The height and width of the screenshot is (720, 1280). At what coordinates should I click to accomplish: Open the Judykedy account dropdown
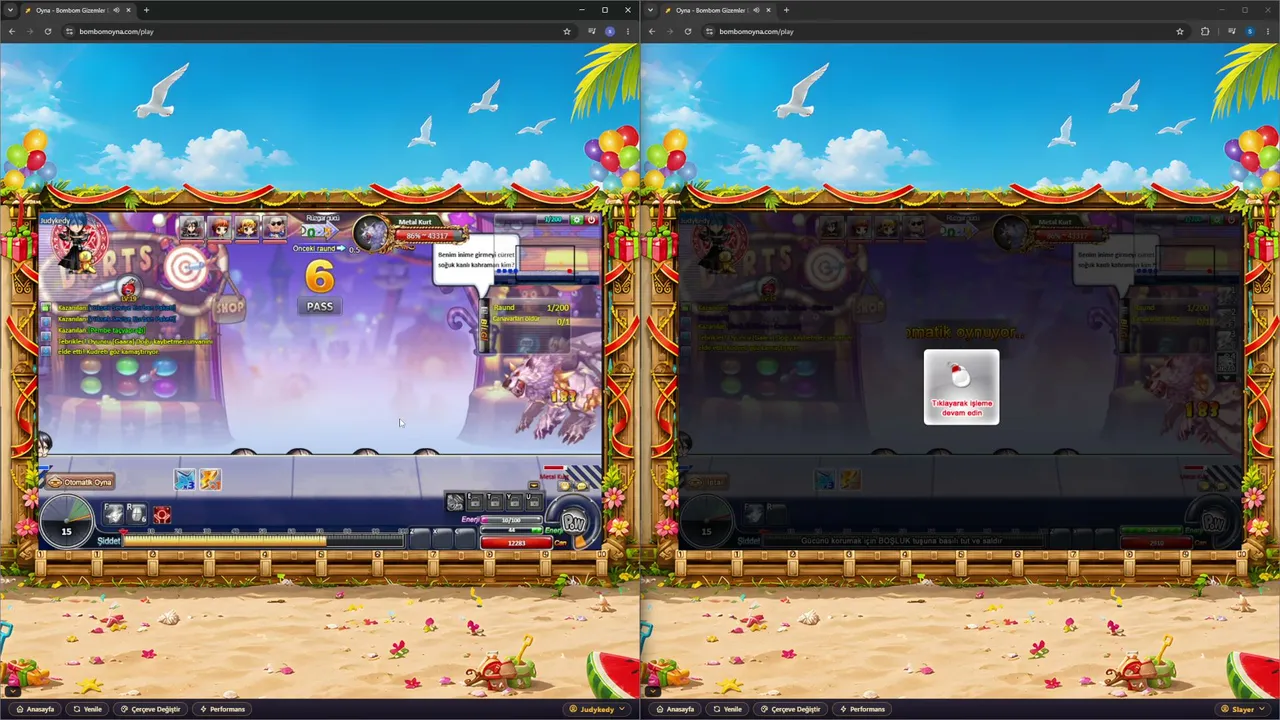pos(598,709)
